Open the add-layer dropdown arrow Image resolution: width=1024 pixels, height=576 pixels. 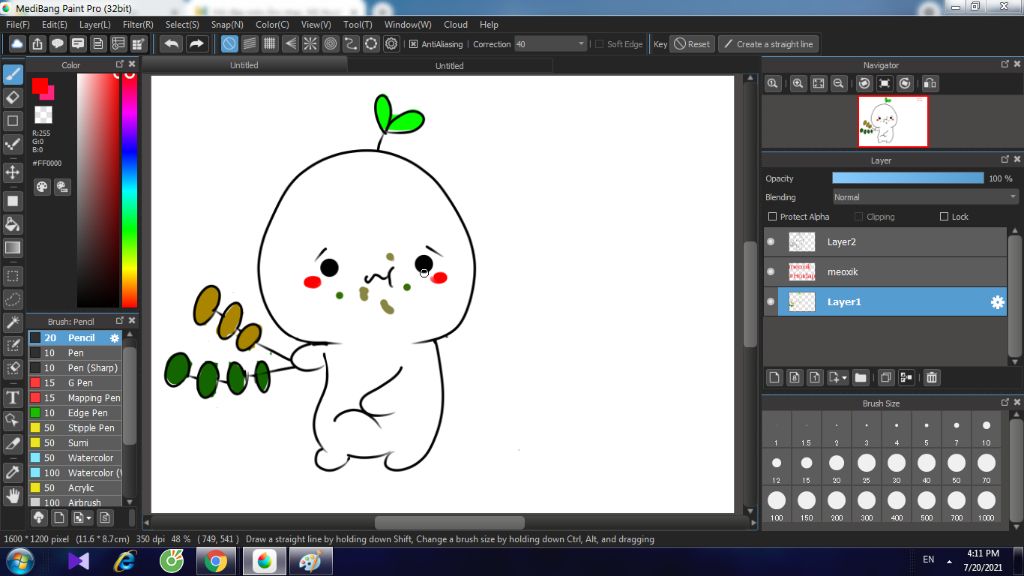click(x=845, y=378)
